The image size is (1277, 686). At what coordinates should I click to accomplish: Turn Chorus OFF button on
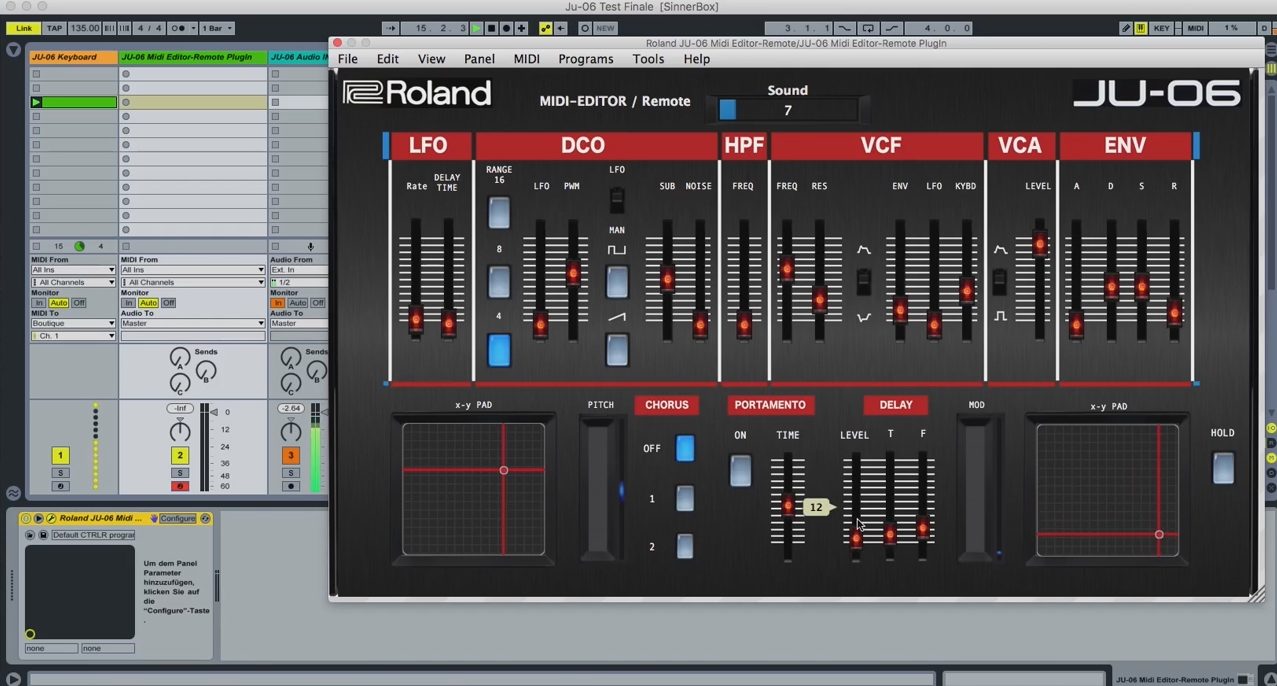(x=685, y=448)
